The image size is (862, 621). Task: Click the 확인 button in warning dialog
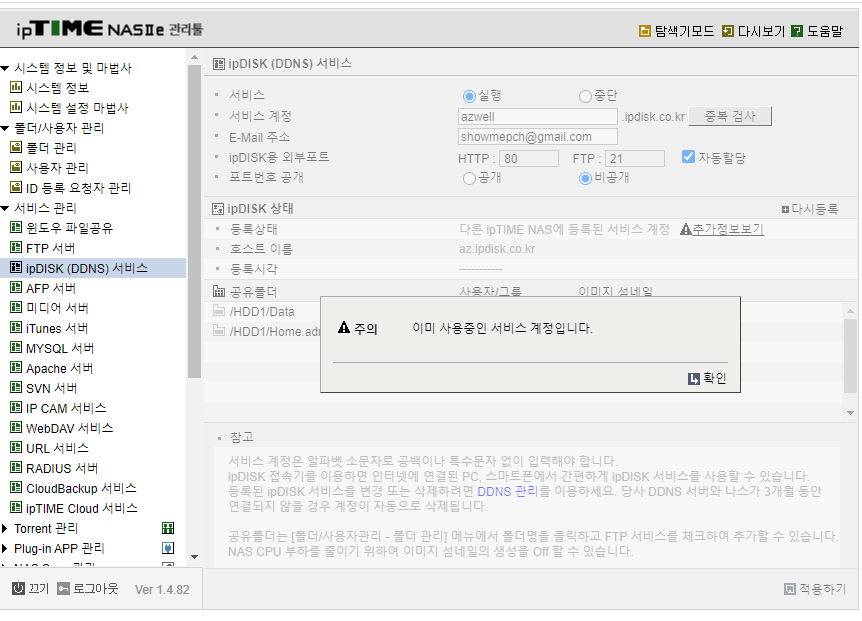[x=708, y=378]
